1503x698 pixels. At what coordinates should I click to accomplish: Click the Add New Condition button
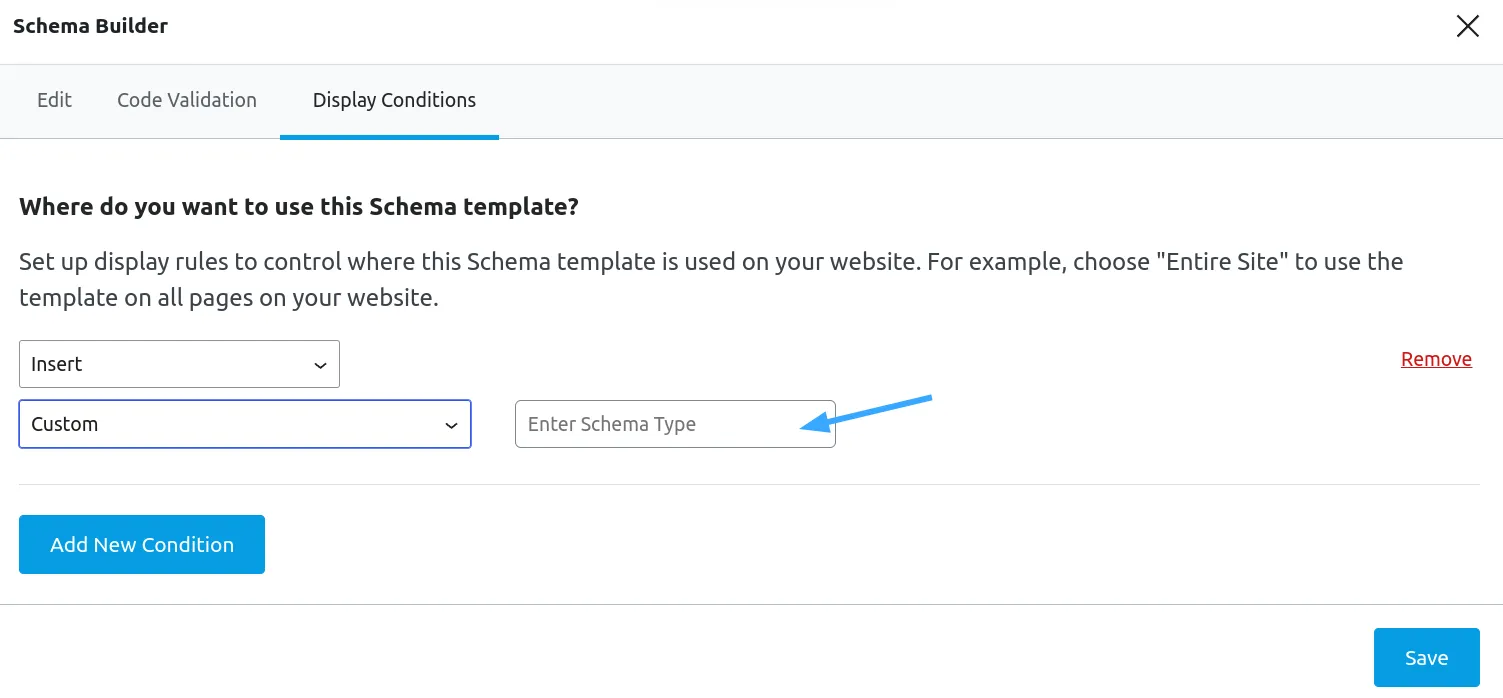coord(142,544)
